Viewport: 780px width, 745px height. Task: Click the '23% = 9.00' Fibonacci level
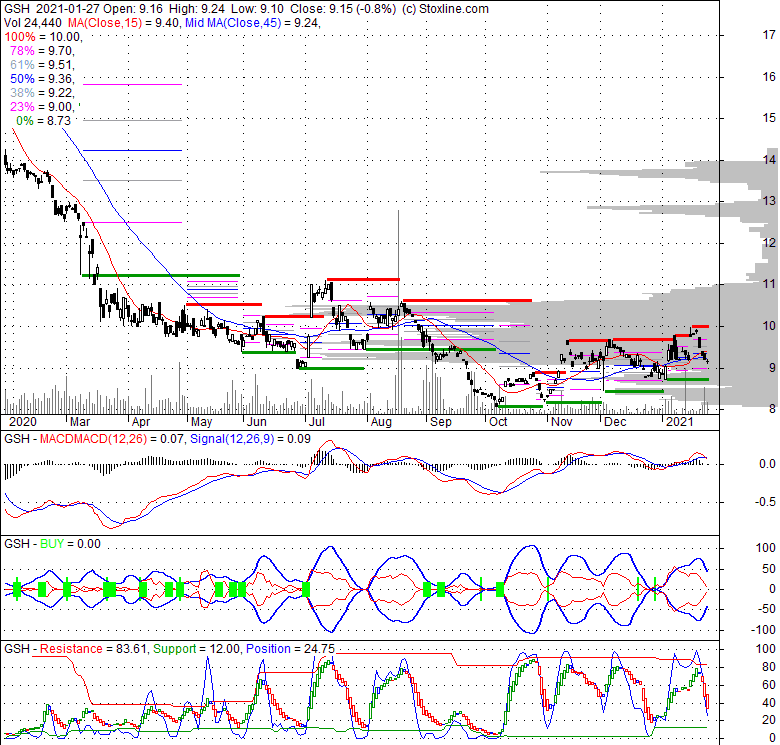(42, 106)
